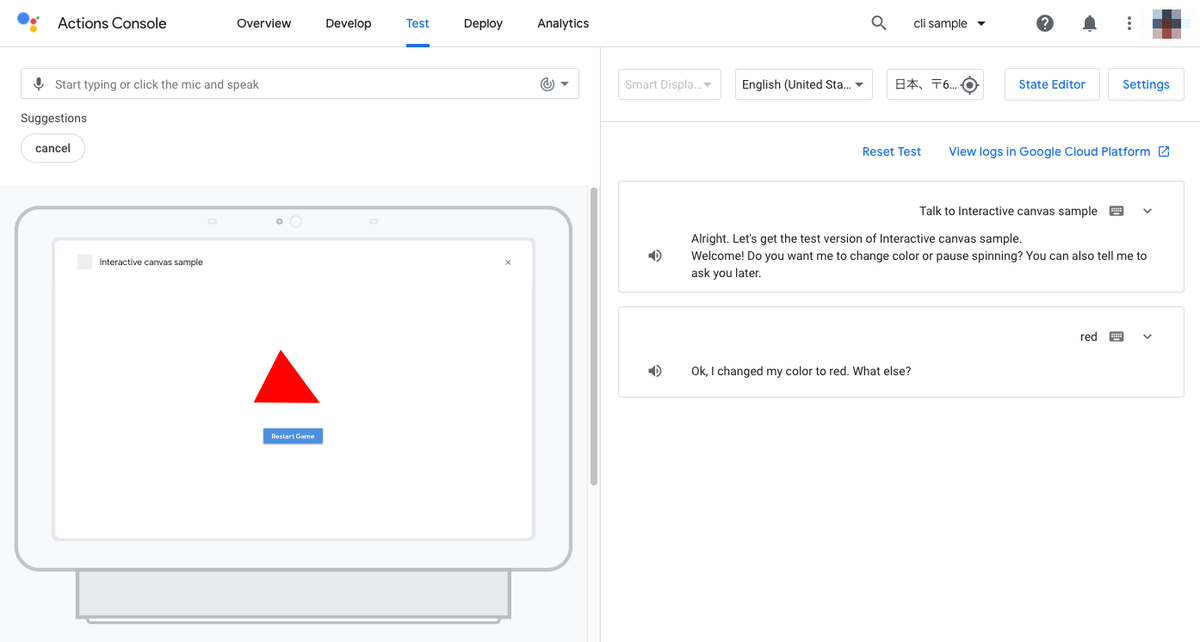This screenshot has height=642, width=1200.
Task: Open the search magnifier icon
Action: click(879, 23)
